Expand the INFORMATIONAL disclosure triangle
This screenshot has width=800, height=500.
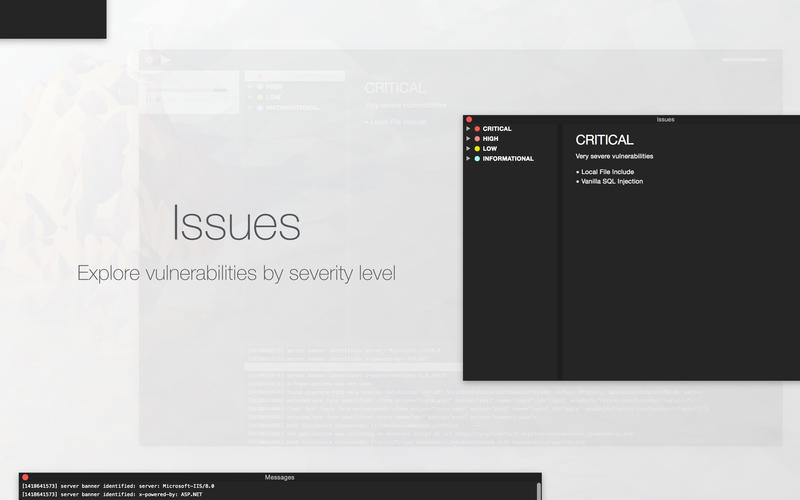(x=468, y=158)
